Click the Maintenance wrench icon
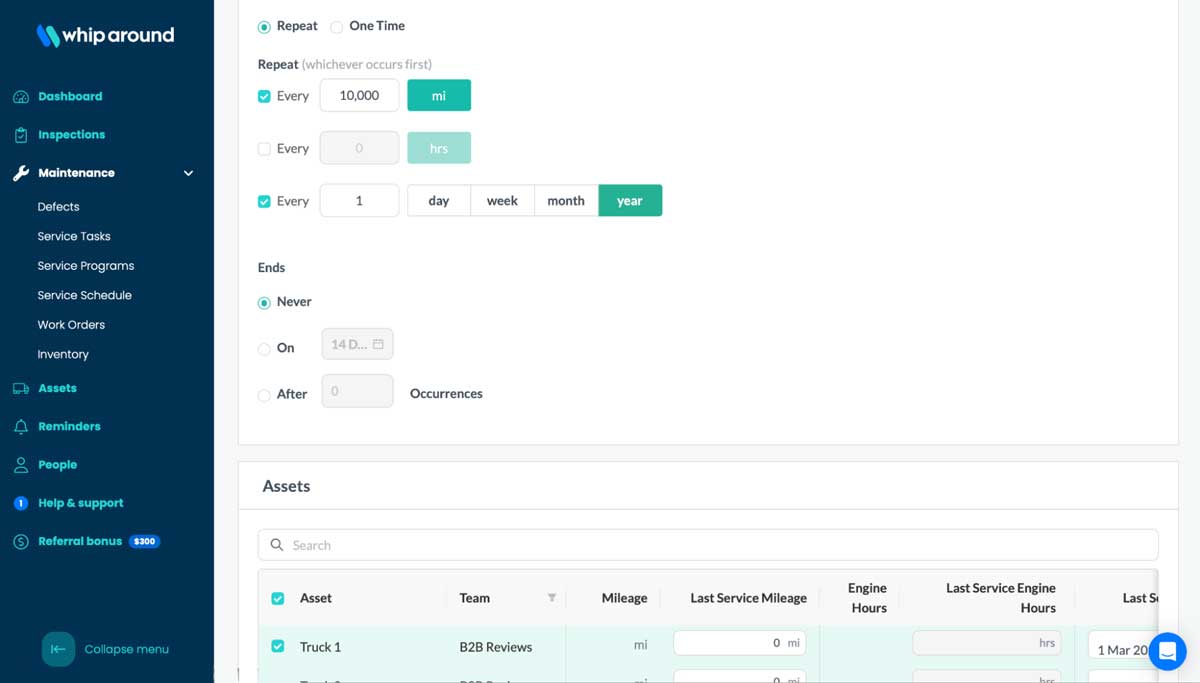 coord(20,172)
